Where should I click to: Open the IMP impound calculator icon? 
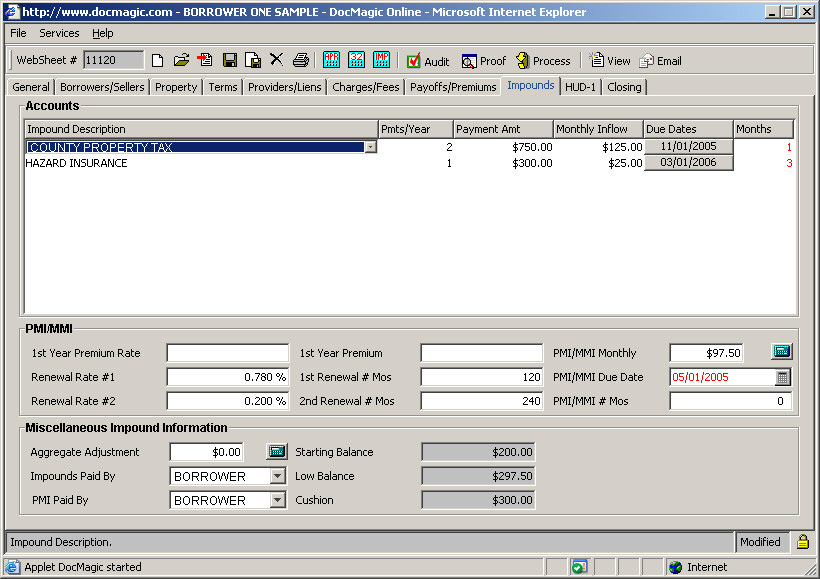click(381, 60)
